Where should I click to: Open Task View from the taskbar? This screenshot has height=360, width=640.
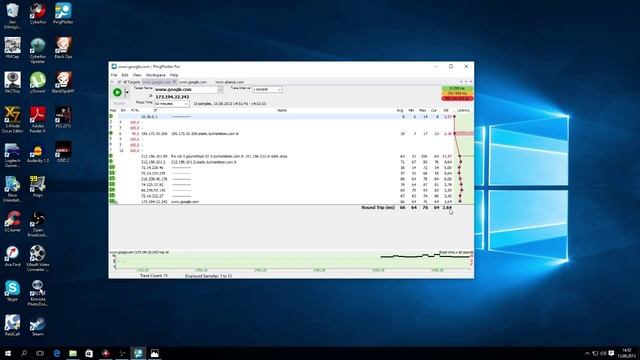(40, 353)
